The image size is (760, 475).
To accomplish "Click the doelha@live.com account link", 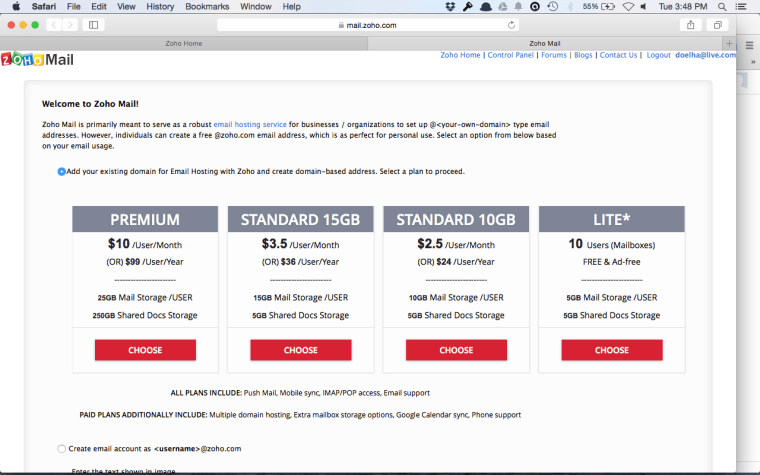I will click(705, 55).
